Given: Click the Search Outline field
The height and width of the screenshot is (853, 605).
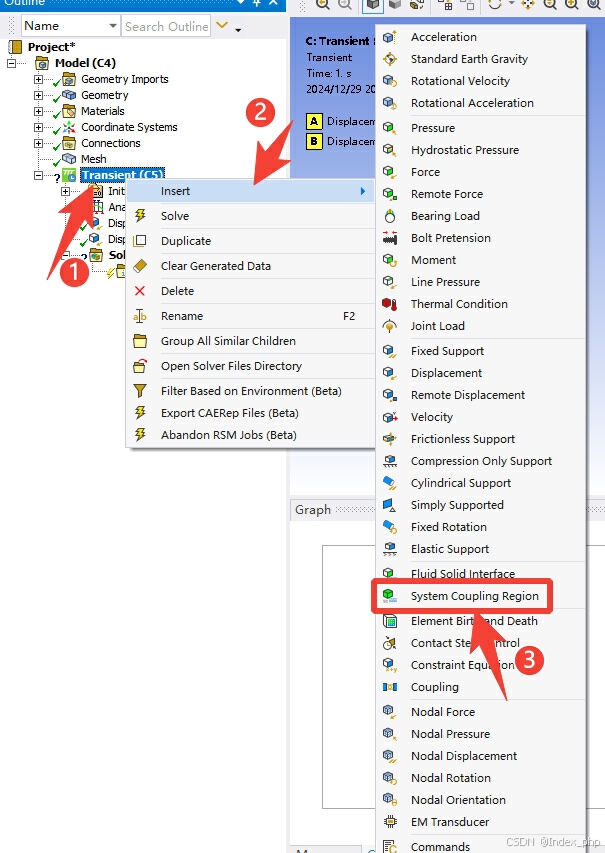Looking at the screenshot, I should pyautogui.click(x=166, y=26).
